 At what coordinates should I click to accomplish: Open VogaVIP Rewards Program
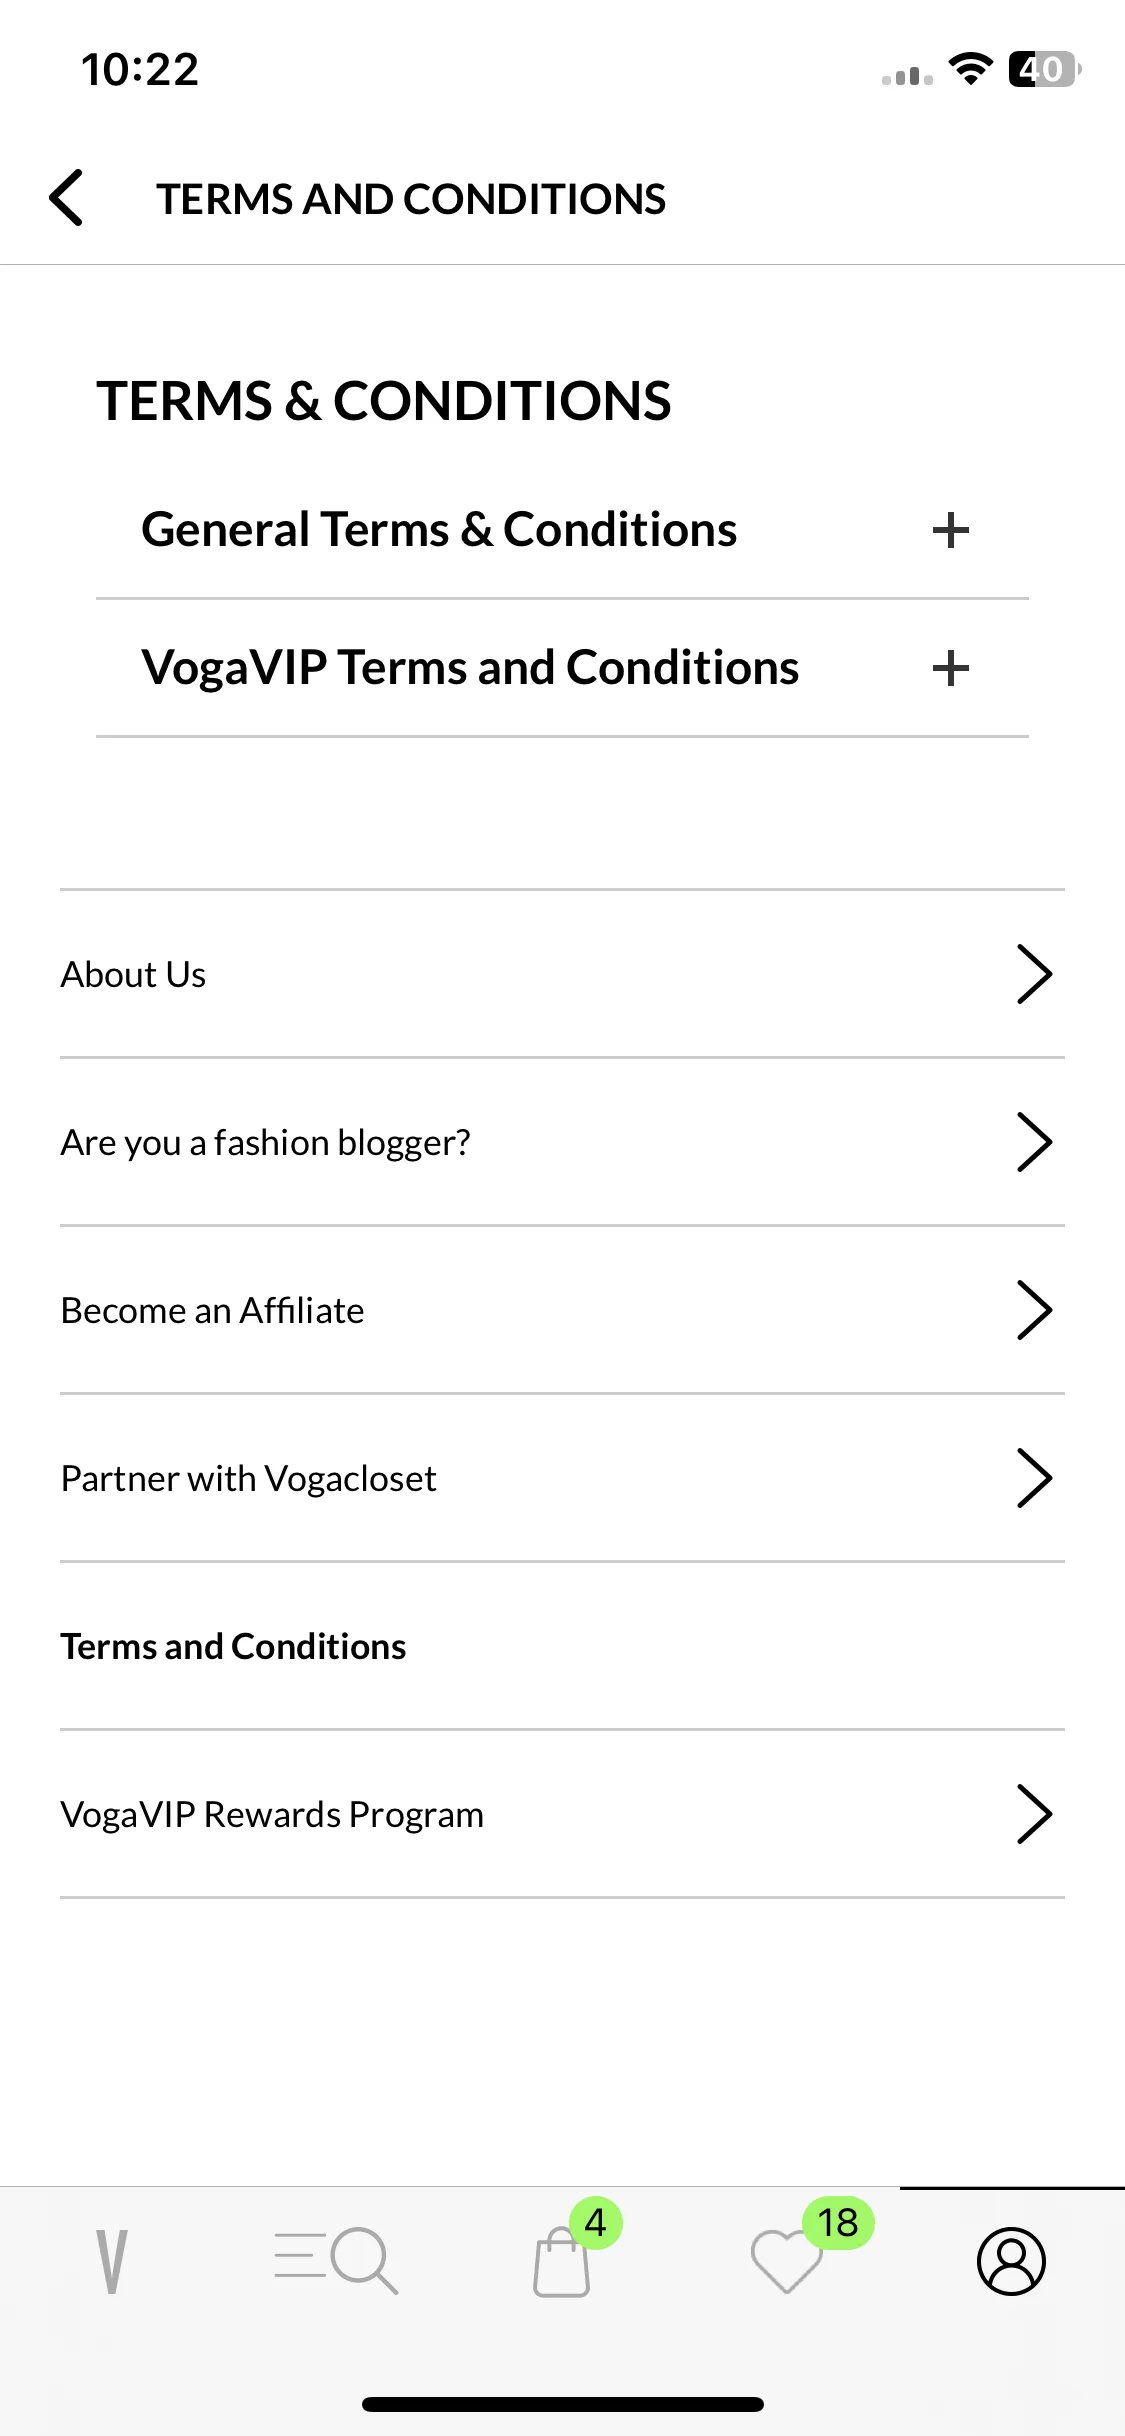point(562,1814)
